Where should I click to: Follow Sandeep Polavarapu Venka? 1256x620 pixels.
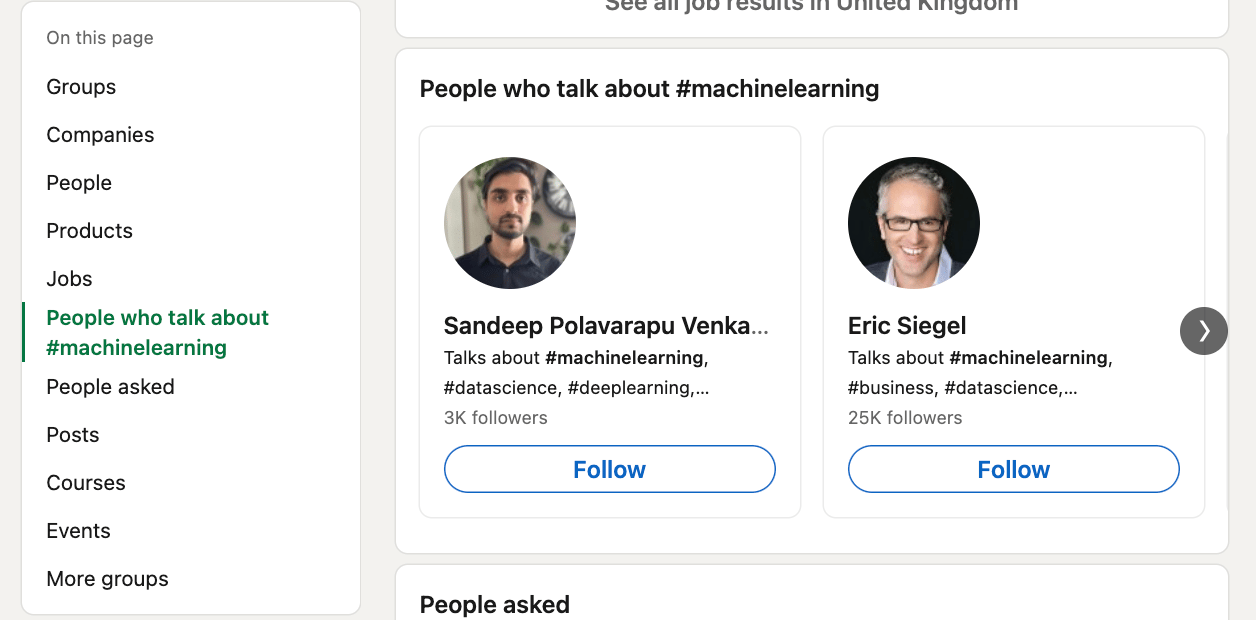click(x=610, y=469)
